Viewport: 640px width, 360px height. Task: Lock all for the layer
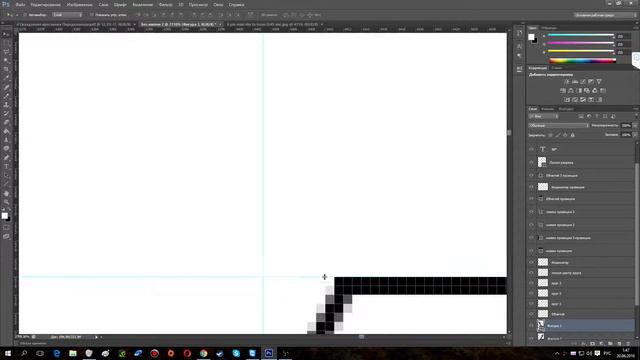[x=573, y=135]
